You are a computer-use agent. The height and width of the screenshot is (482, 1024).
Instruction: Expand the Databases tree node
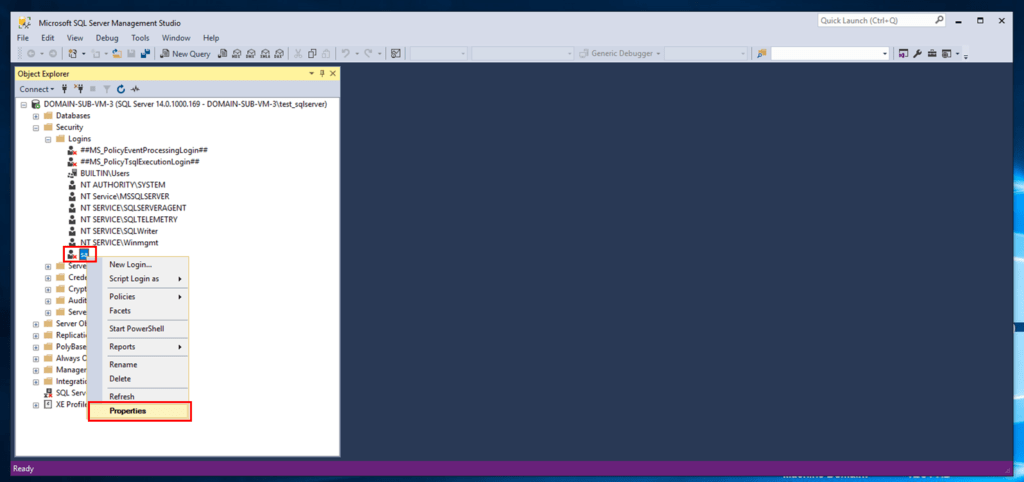[x=36, y=116]
